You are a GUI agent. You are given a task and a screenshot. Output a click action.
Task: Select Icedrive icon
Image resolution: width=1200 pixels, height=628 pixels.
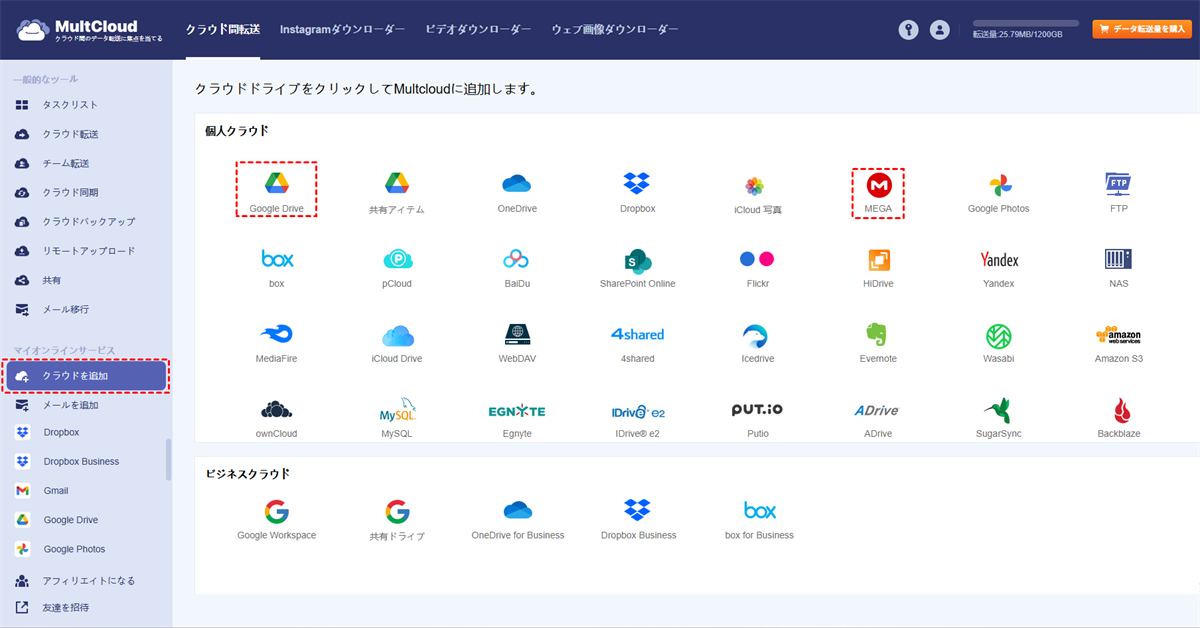click(757, 335)
